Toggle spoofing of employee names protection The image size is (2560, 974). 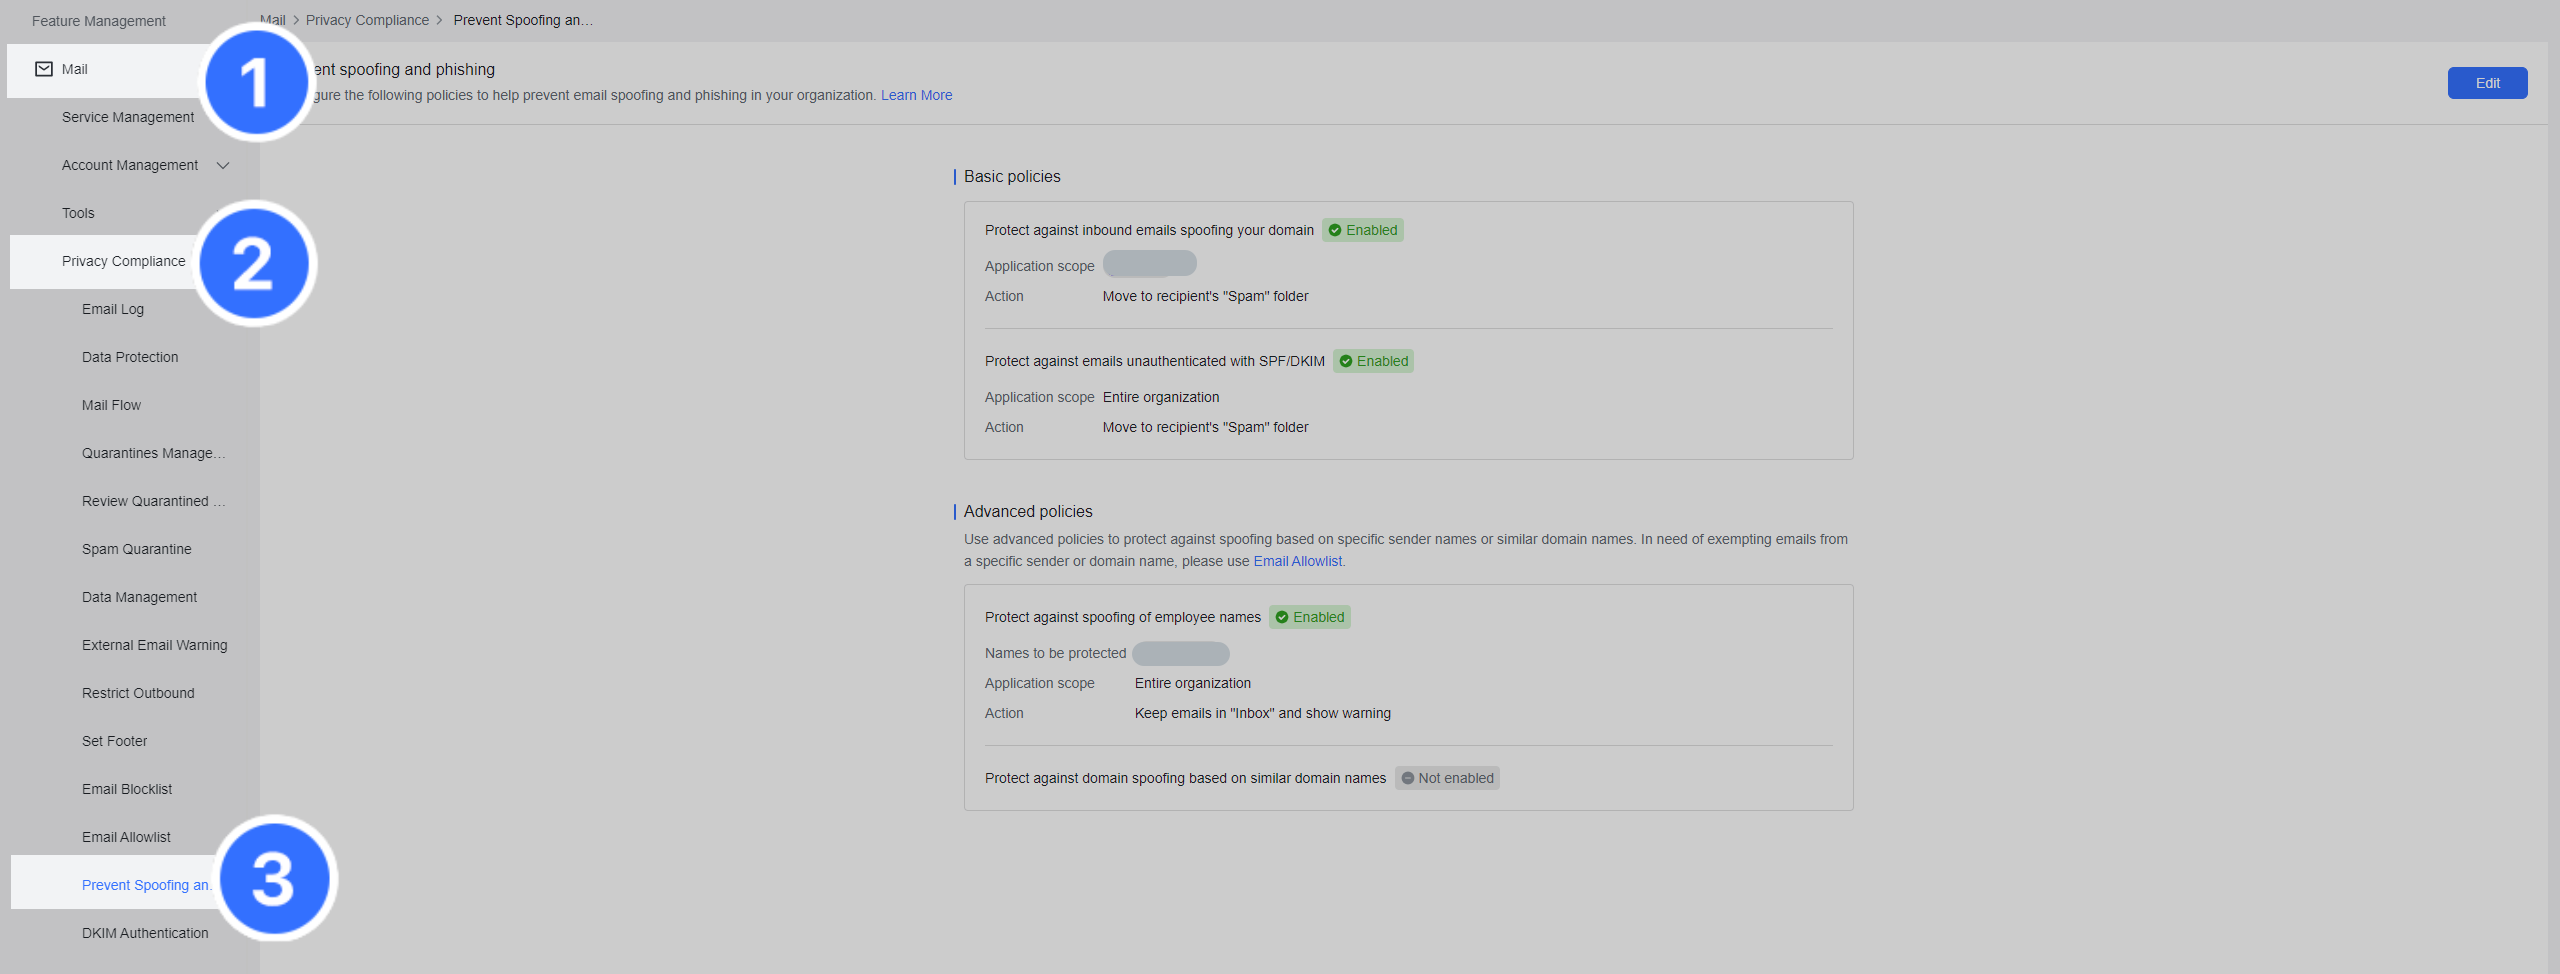click(1310, 617)
